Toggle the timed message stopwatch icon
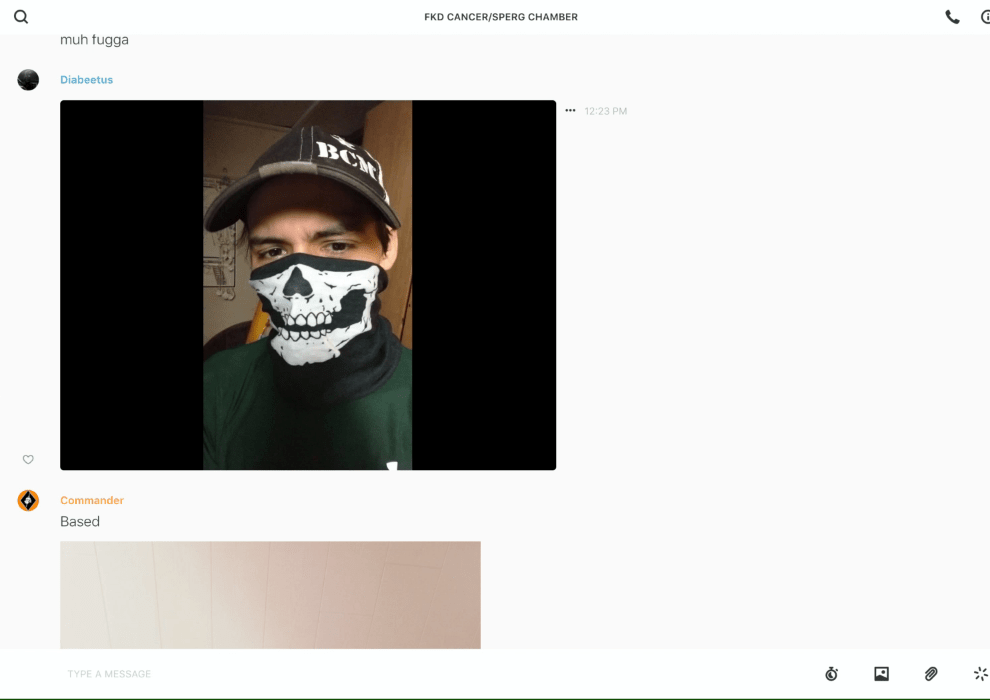 (x=831, y=674)
